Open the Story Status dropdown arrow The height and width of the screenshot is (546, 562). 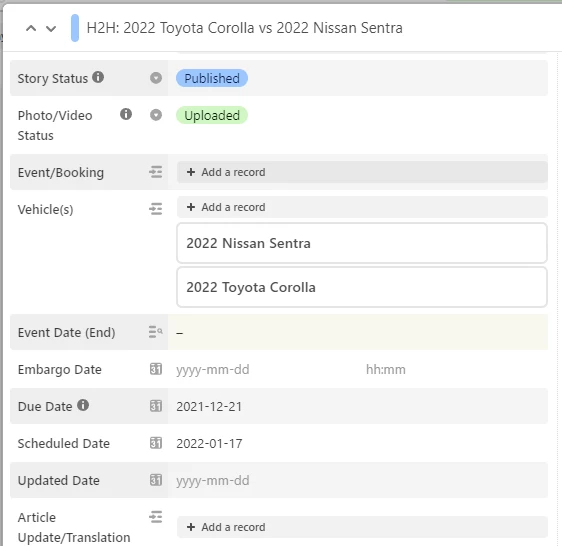(156, 78)
